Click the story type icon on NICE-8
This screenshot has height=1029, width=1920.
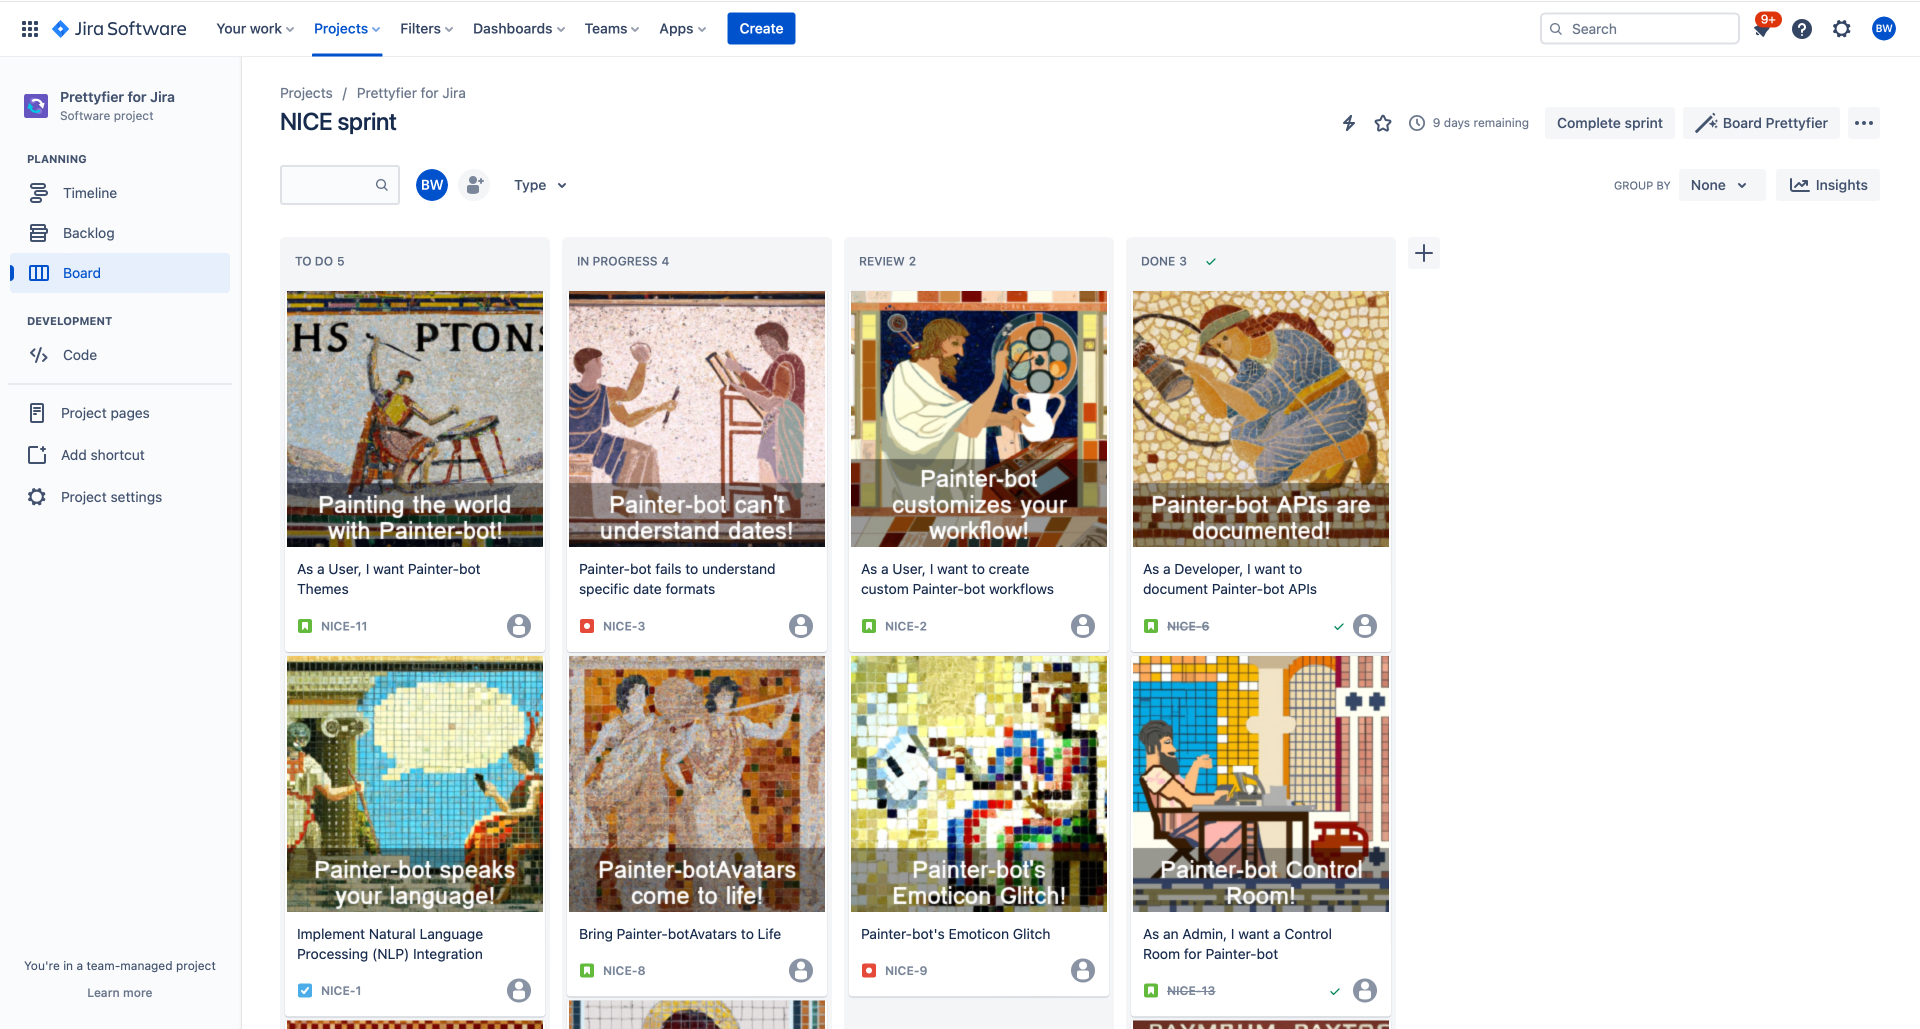[x=587, y=970]
